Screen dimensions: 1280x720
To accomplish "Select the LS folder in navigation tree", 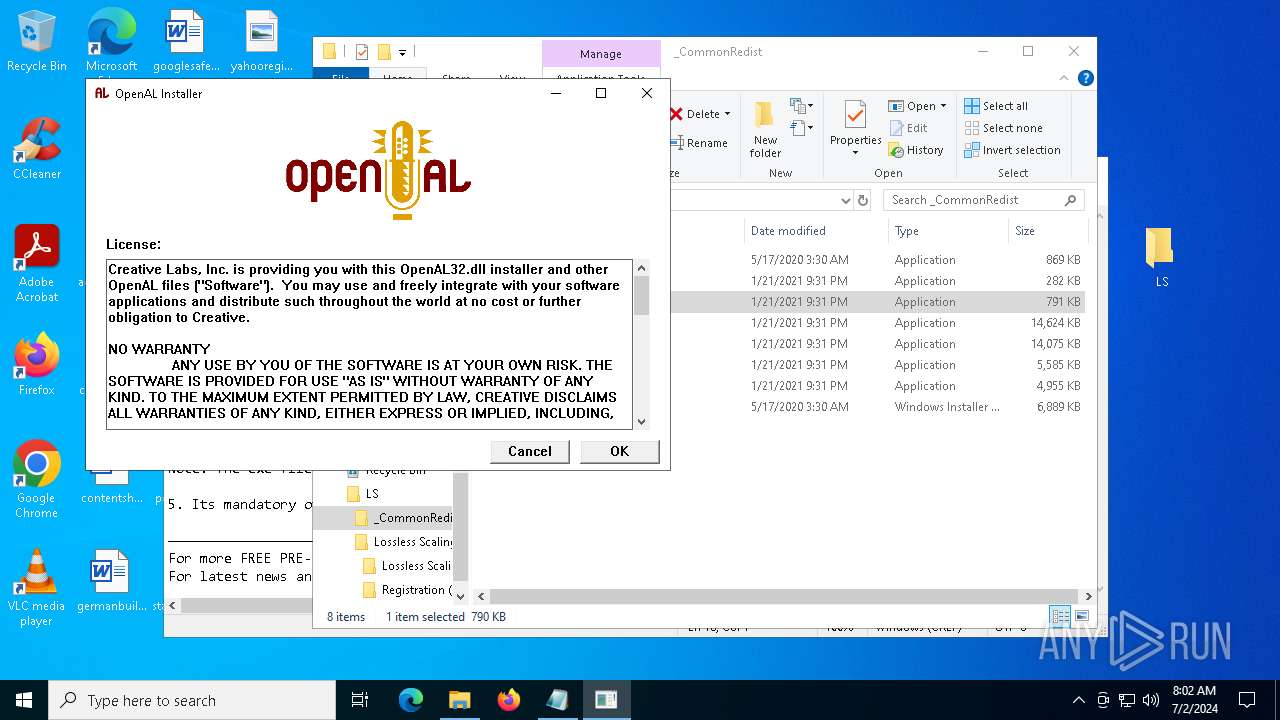I will click(x=372, y=494).
